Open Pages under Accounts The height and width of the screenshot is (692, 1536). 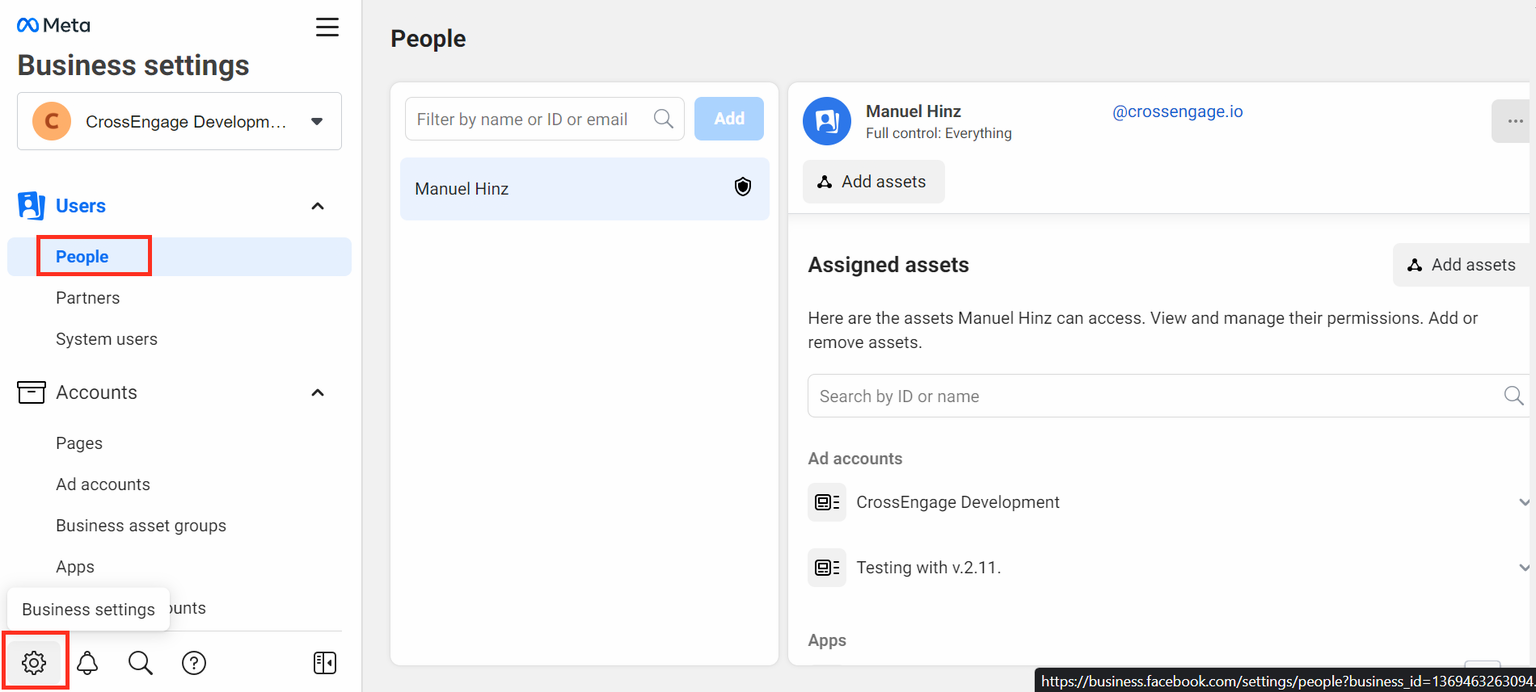79,443
